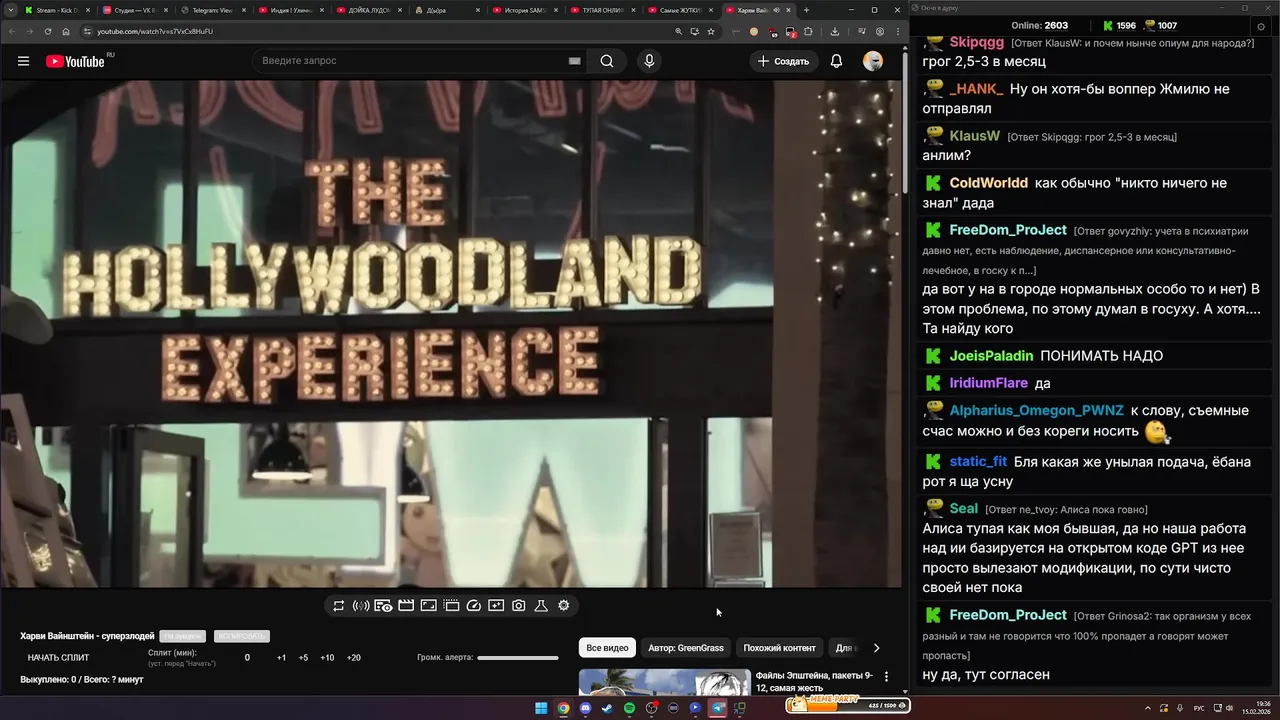
Task: Click the Создать create button
Action: [783, 61]
